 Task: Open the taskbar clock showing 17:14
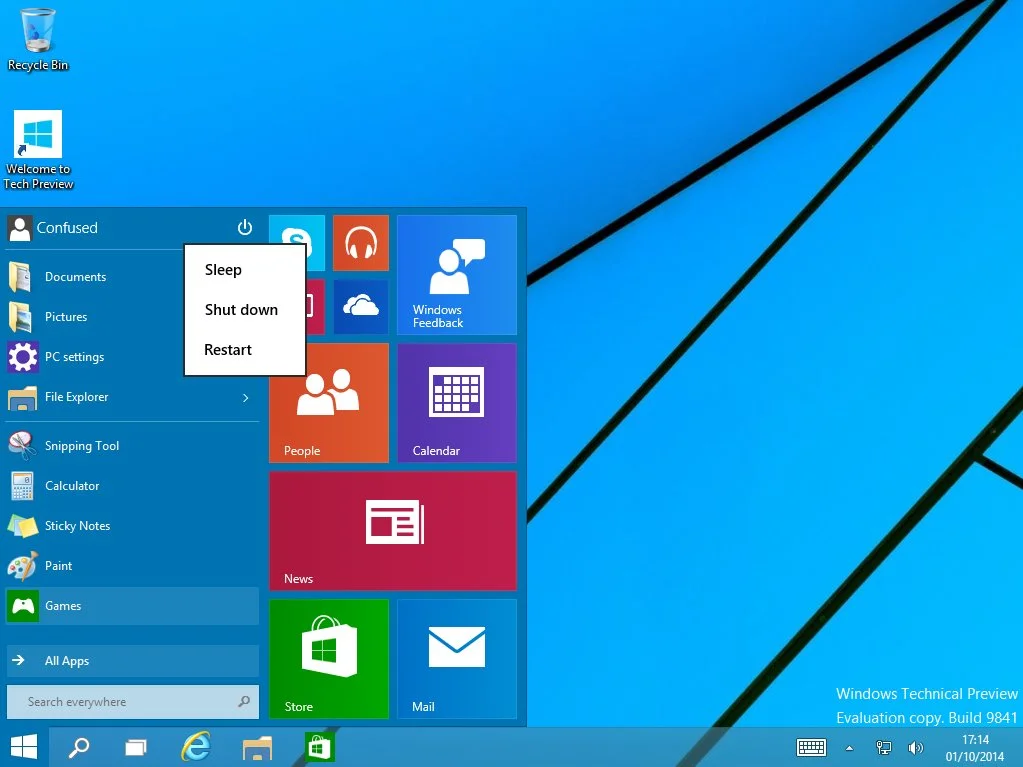coord(975,748)
